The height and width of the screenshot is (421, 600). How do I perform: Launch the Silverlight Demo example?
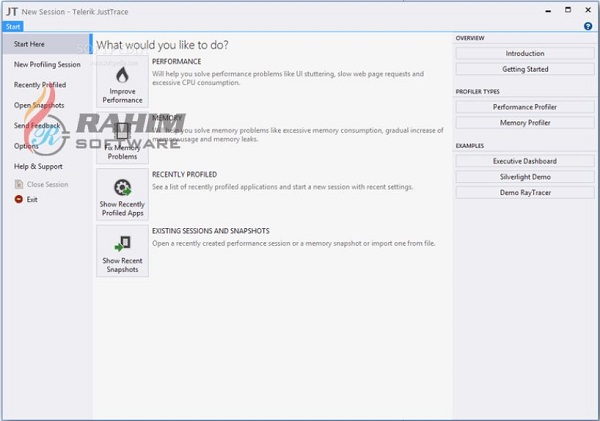tap(525, 177)
